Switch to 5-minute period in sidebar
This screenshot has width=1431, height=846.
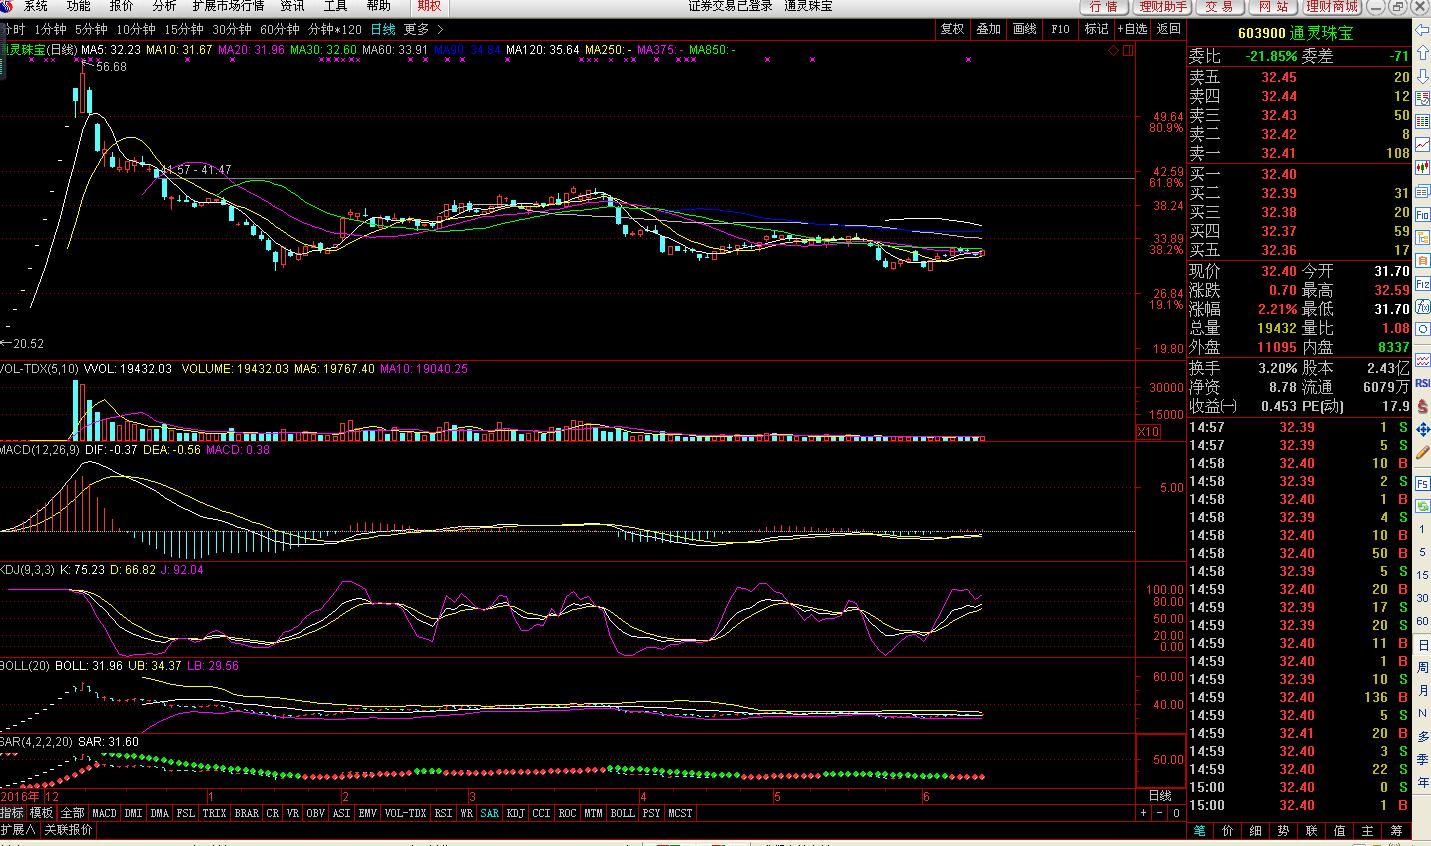(x=1422, y=551)
